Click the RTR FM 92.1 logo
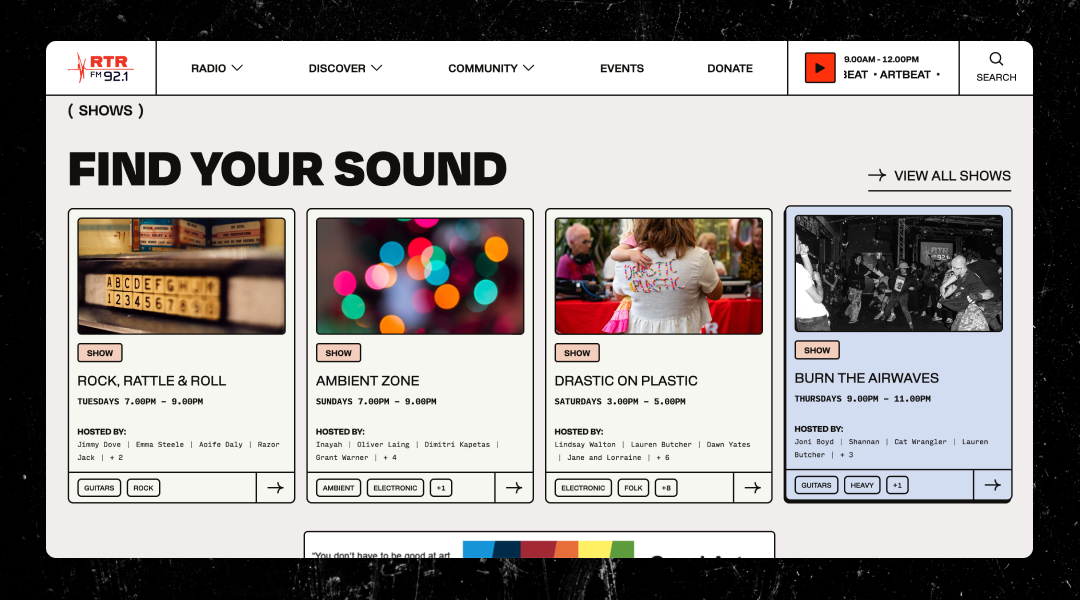 point(101,68)
